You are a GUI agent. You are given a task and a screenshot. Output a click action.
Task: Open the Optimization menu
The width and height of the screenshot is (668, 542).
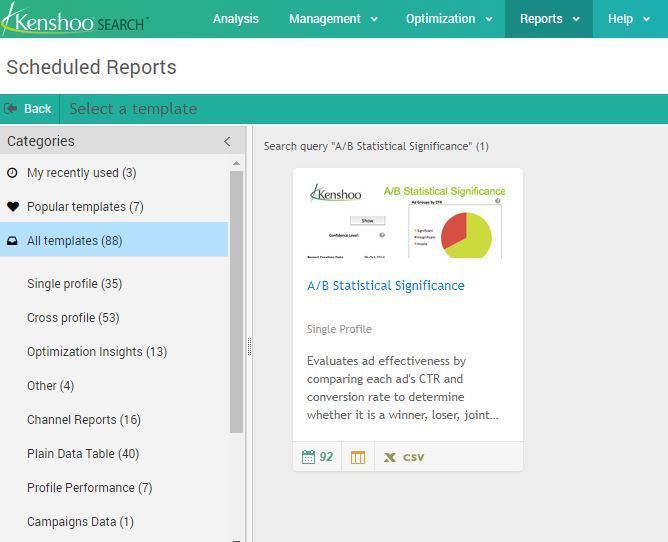pyautogui.click(x=440, y=19)
